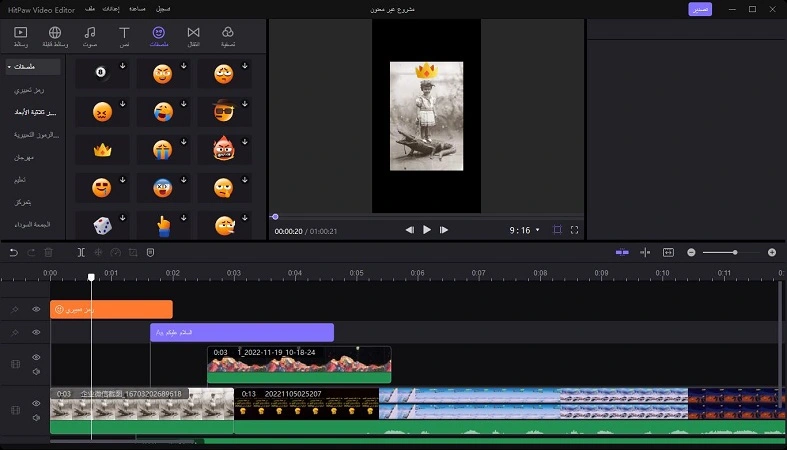Image resolution: width=787 pixels, height=450 pixels.
Task: Open the Media tab with play-frame icon
Action: (21, 37)
